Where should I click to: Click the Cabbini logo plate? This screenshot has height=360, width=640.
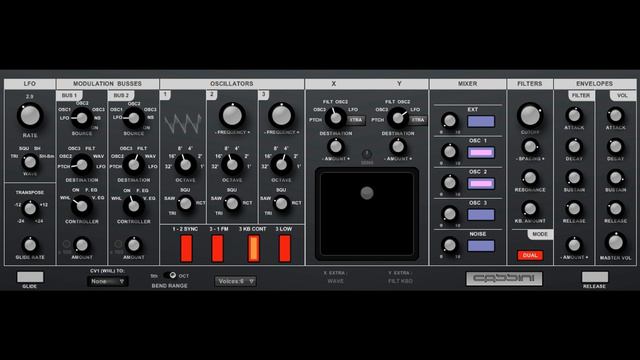(504, 278)
